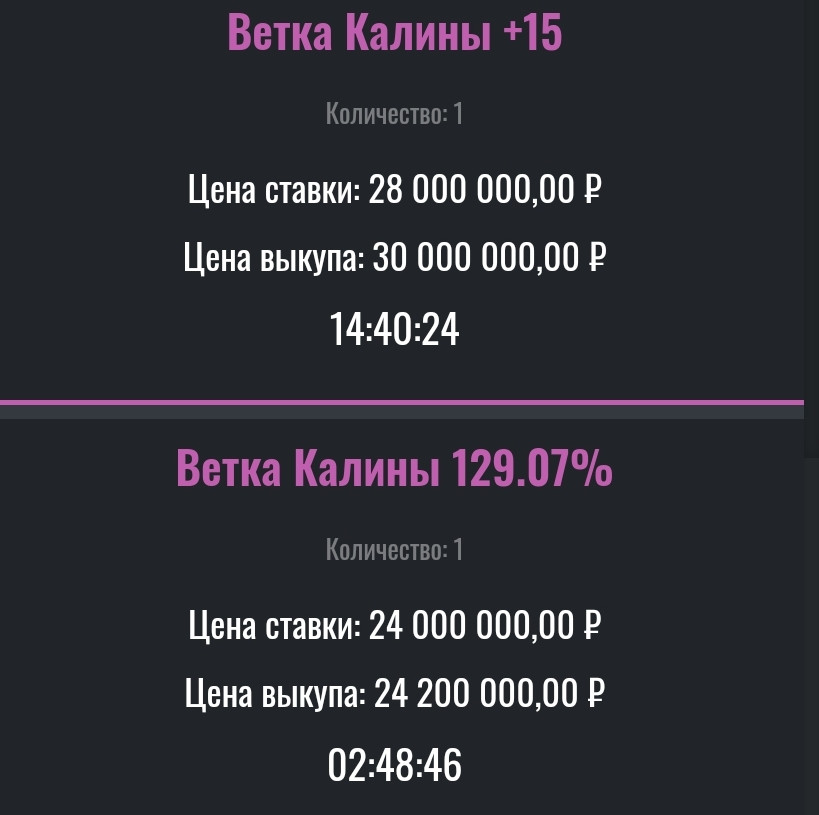Click the first lot's 'Цена ставки:' label
The image size is (819, 815).
[x=274, y=190]
